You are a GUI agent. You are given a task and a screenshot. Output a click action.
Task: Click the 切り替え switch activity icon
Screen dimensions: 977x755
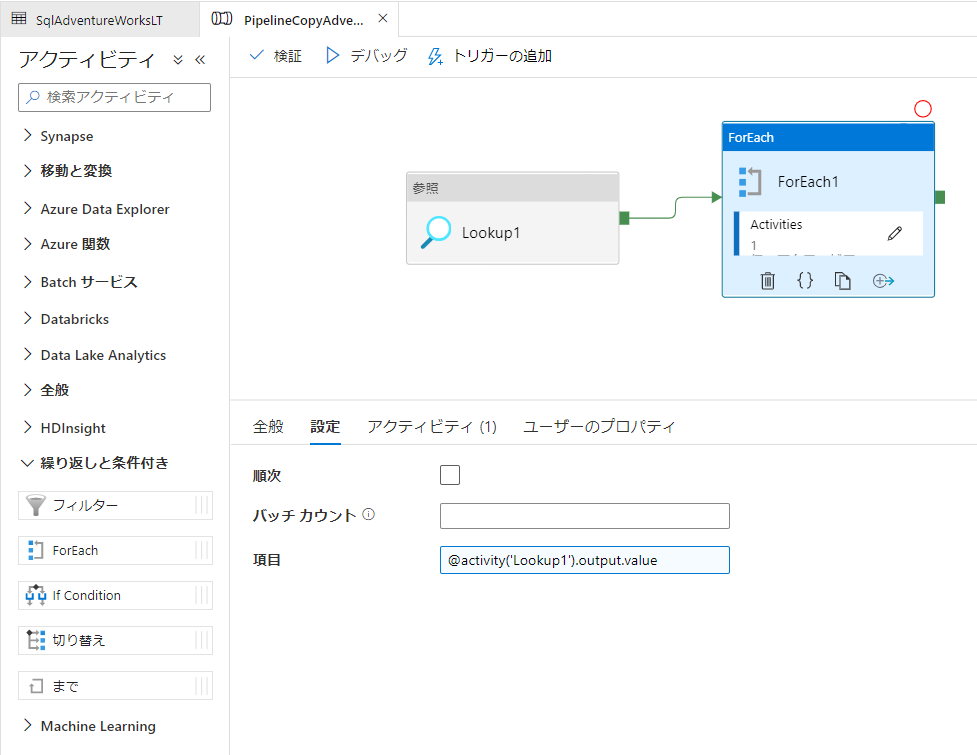36,640
